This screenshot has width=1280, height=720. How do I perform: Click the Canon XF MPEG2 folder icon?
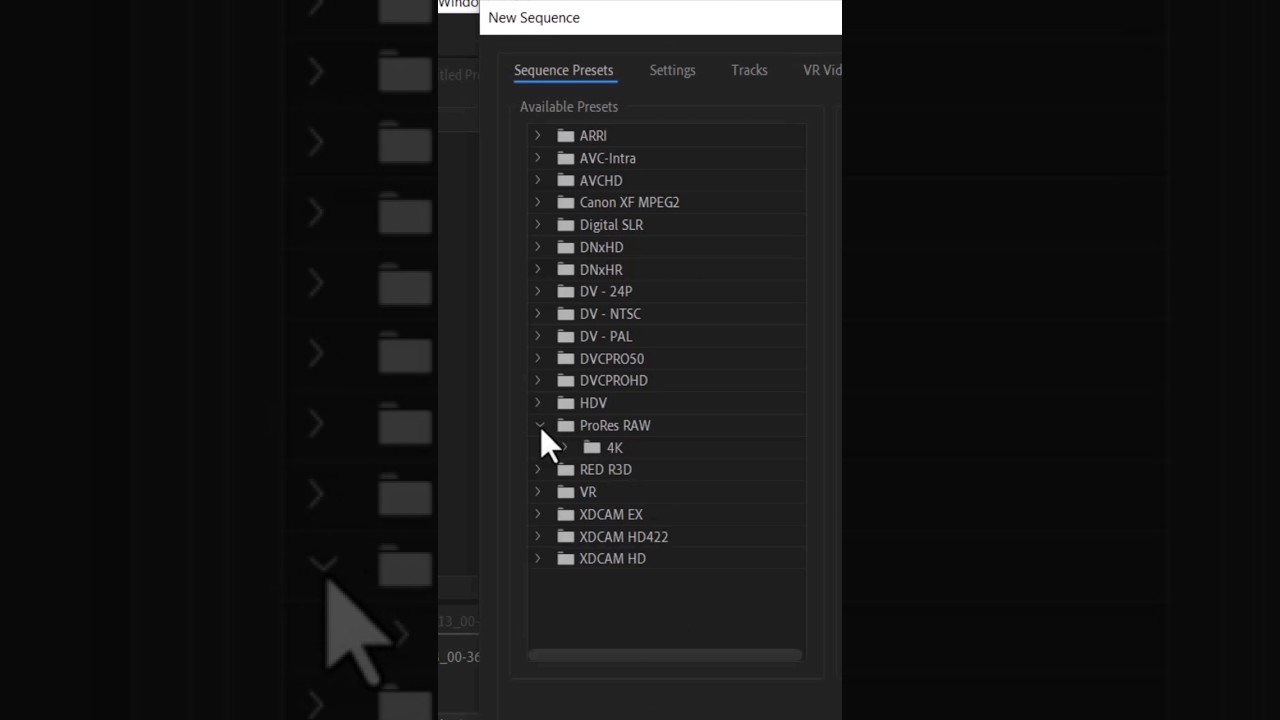pyautogui.click(x=565, y=202)
